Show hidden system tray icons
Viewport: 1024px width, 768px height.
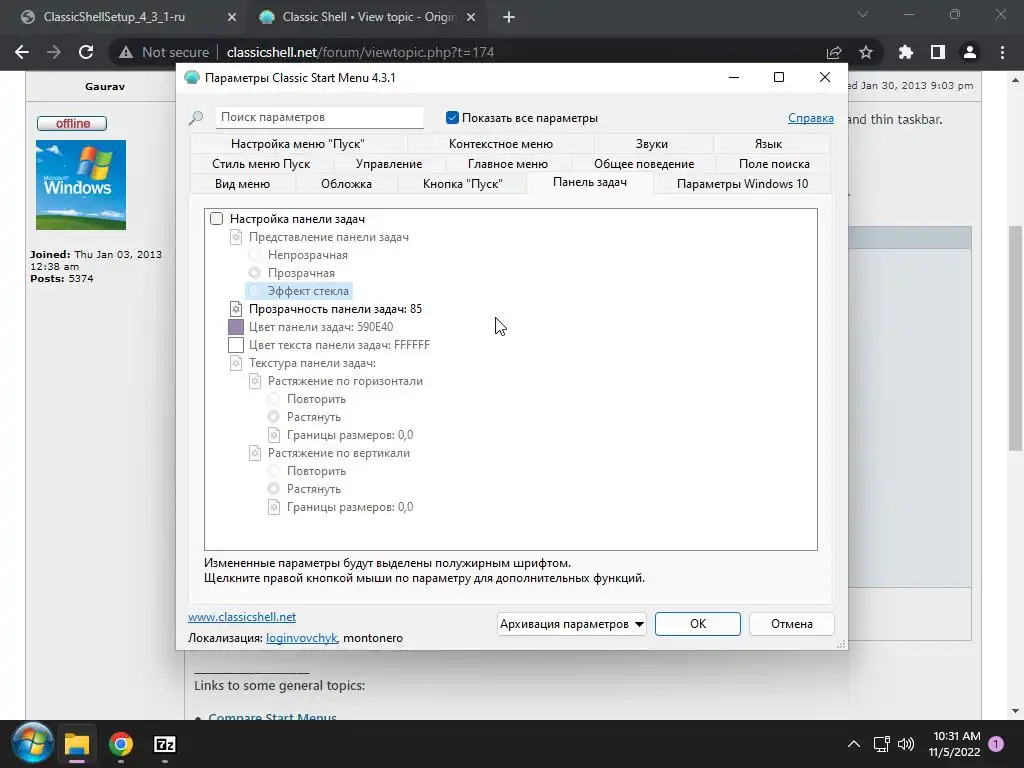click(853, 744)
